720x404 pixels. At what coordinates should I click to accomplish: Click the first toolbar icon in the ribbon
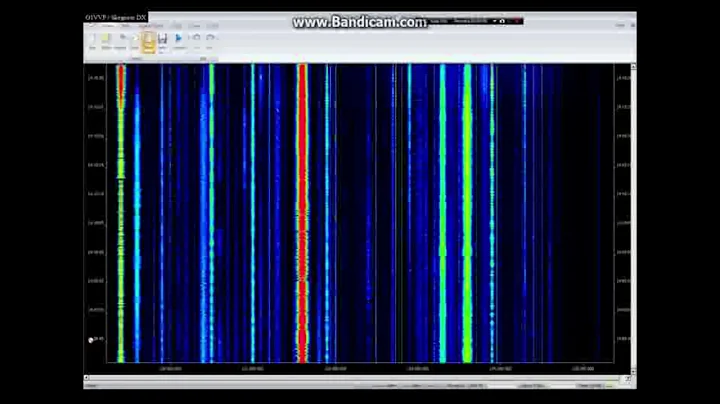coord(92,39)
